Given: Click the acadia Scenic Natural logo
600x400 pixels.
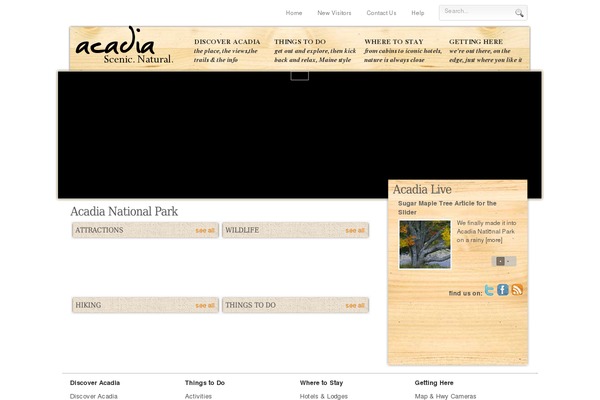Looking at the screenshot, I should [124, 46].
